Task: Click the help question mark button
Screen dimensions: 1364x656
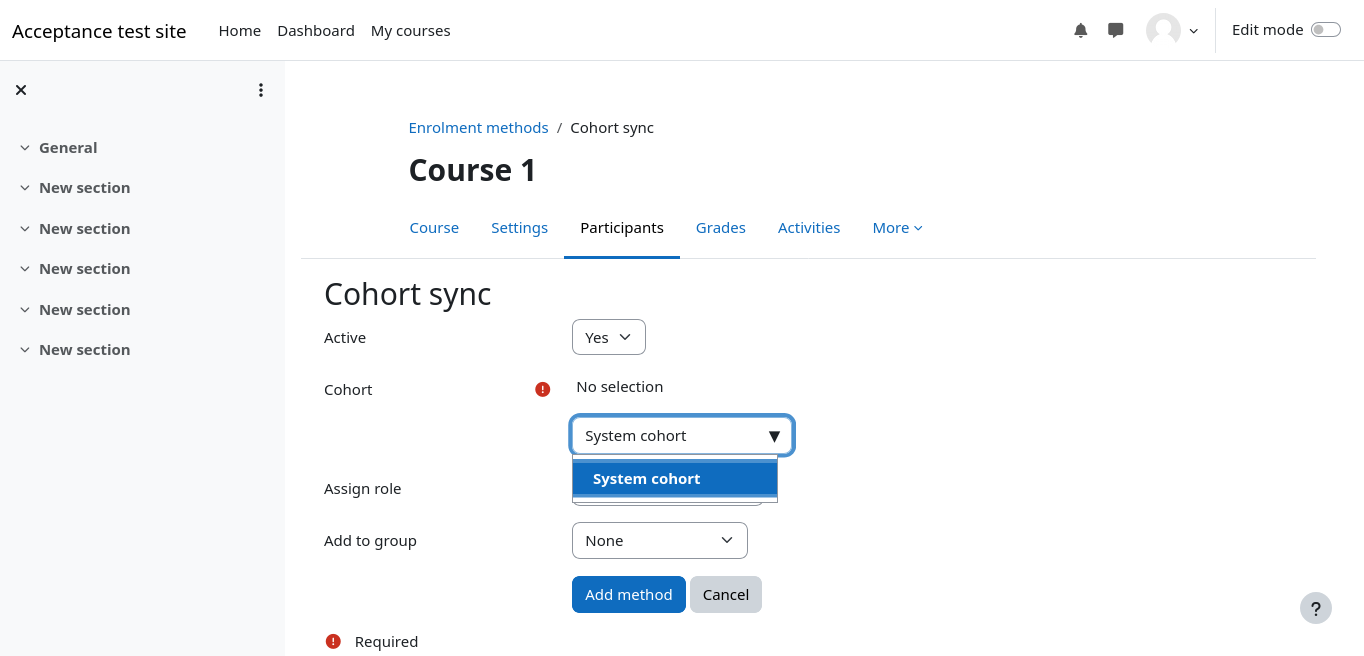Action: pyautogui.click(x=1315, y=608)
